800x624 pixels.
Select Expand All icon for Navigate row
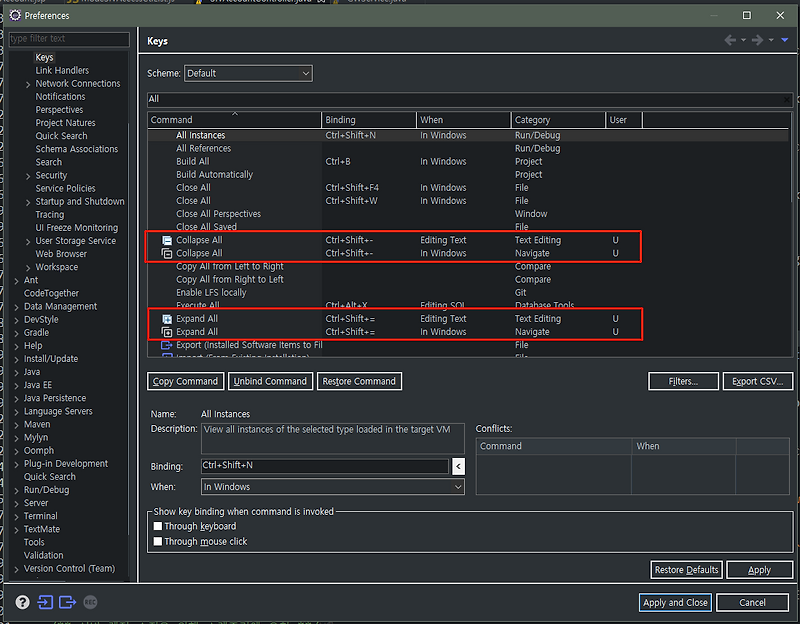(167, 332)
